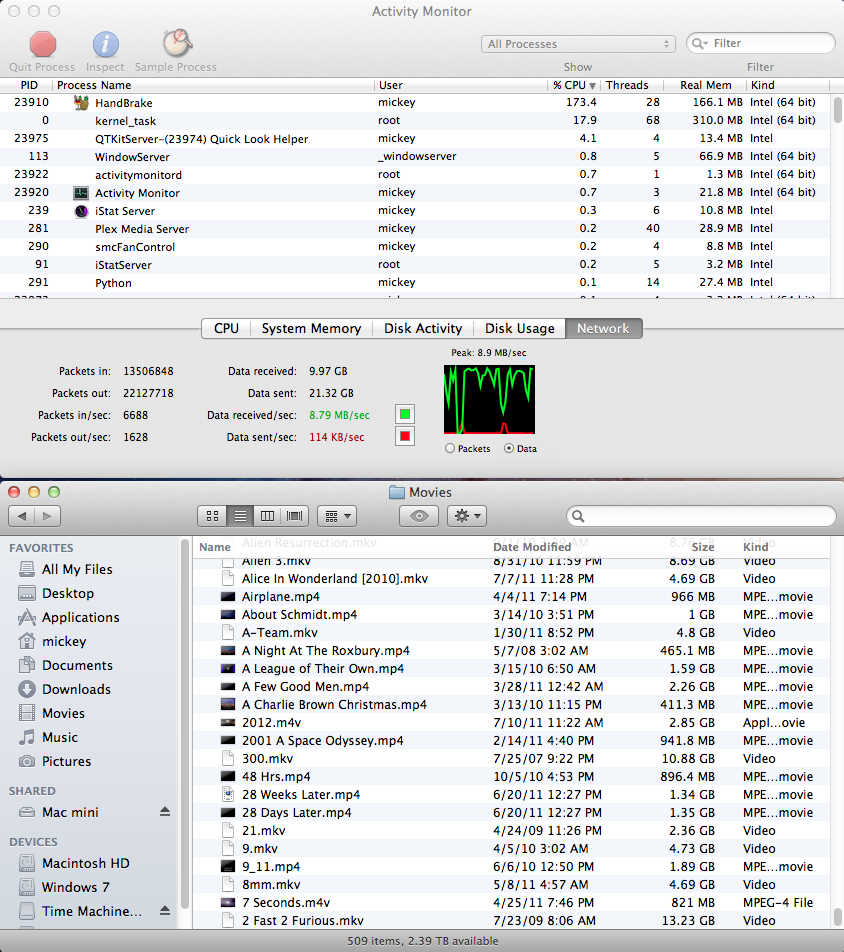Viewport: 844px width, 952px height.
Task: Select 7 Seconds.m4v in the list
Action: (x=511, y=902)
